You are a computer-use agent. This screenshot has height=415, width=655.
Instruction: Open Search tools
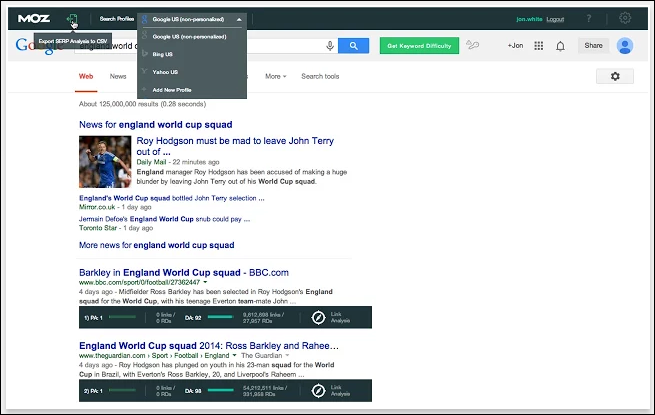pyautogui.click(x=320, y=76)
